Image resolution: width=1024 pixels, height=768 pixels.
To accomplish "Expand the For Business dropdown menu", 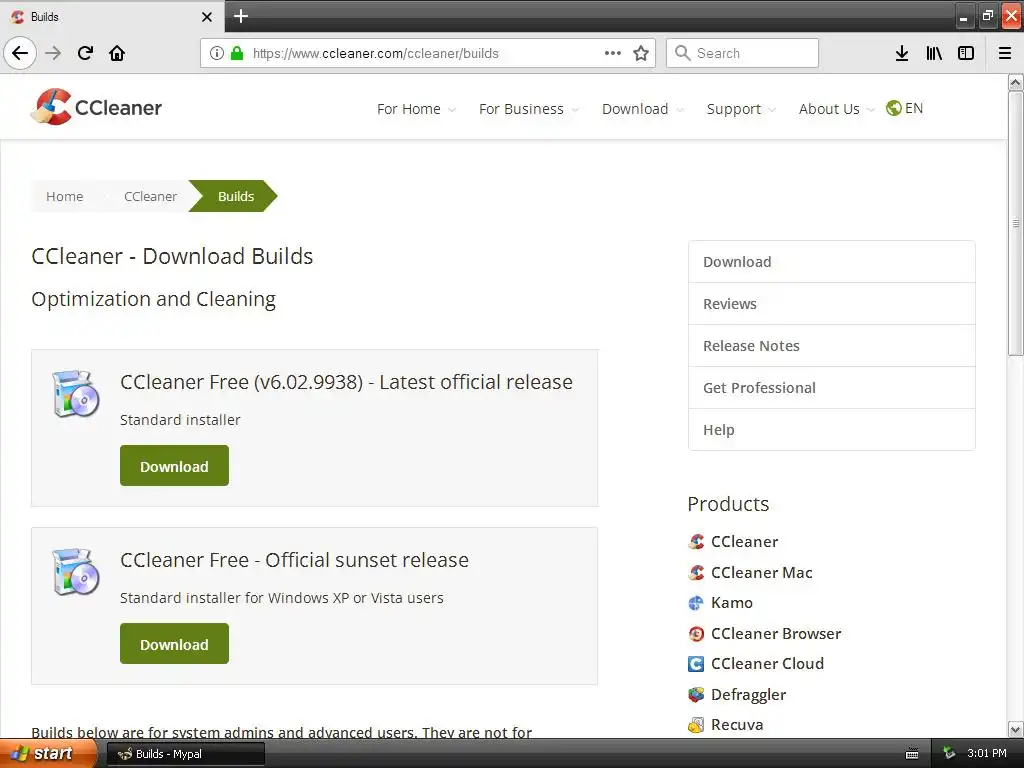I will tap(528, 109).
